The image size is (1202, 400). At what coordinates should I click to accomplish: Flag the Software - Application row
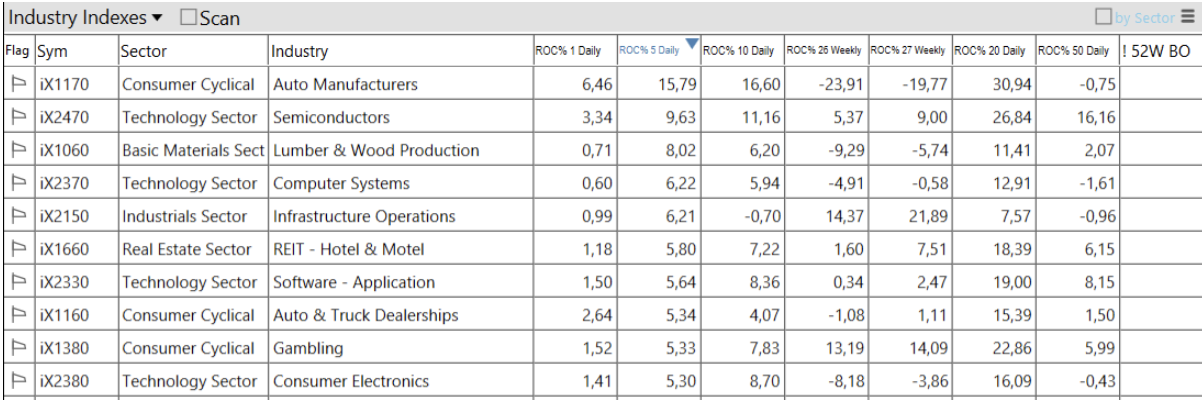click(18, 283)
